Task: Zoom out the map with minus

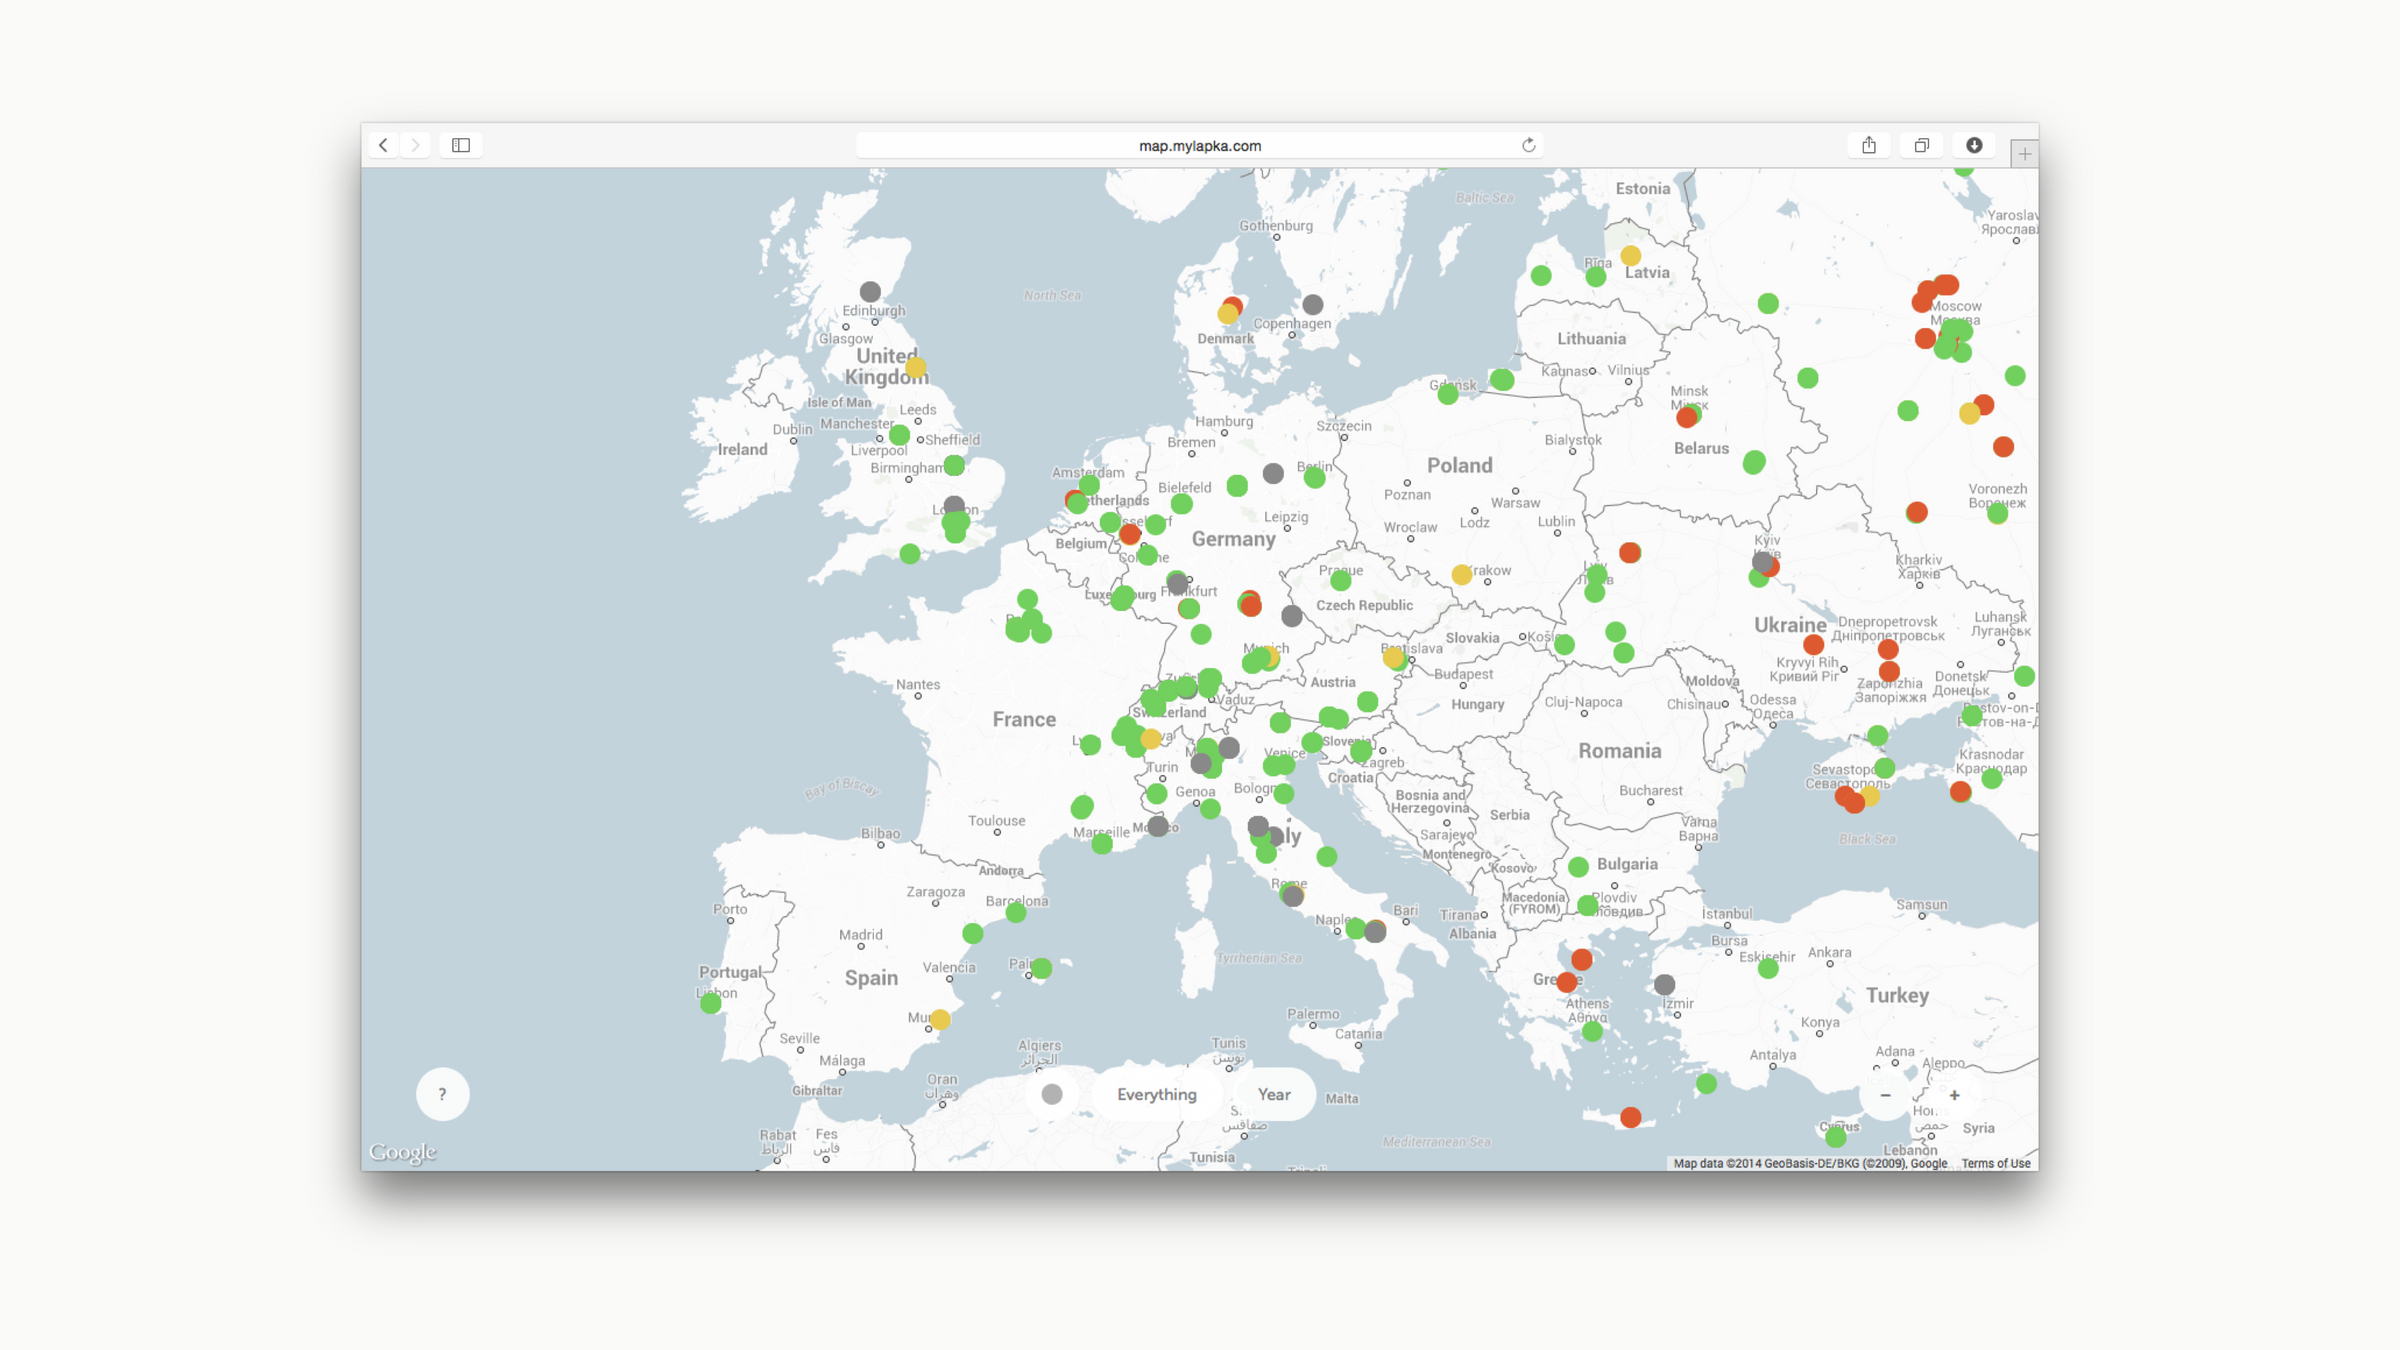Action: tap(1885, 1095)
